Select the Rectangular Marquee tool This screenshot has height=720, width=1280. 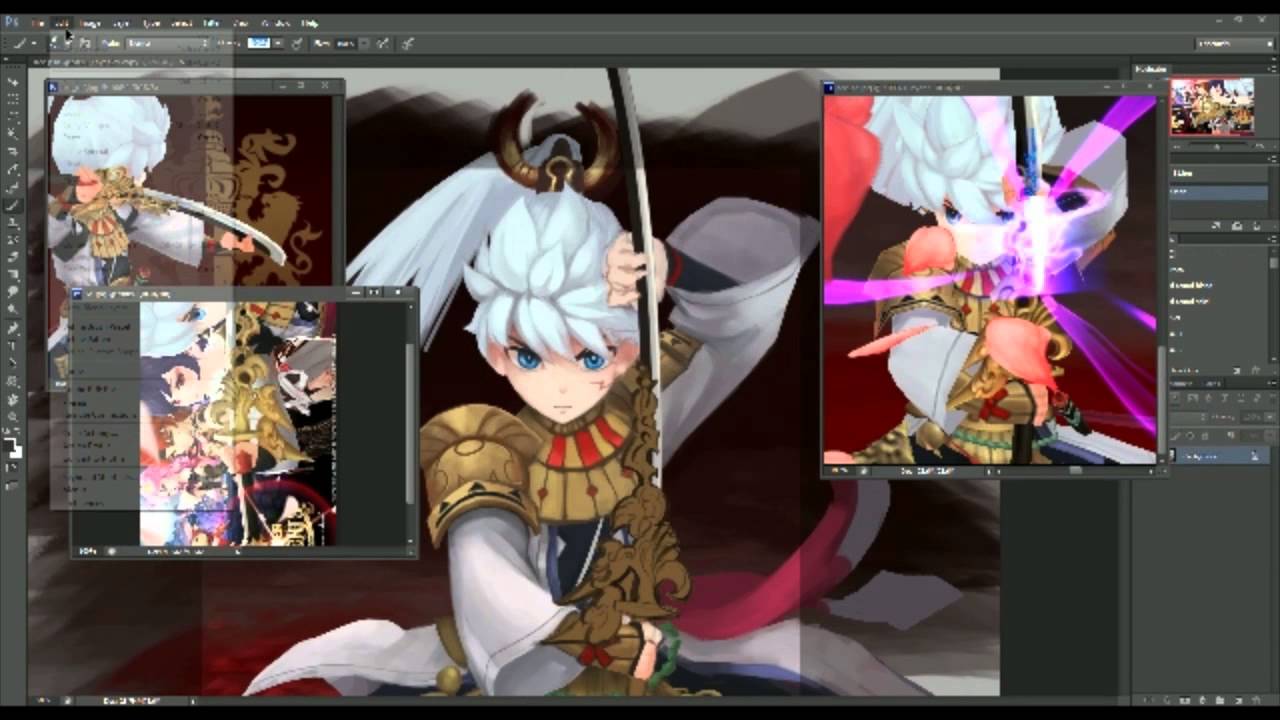(x=13, y=99)
